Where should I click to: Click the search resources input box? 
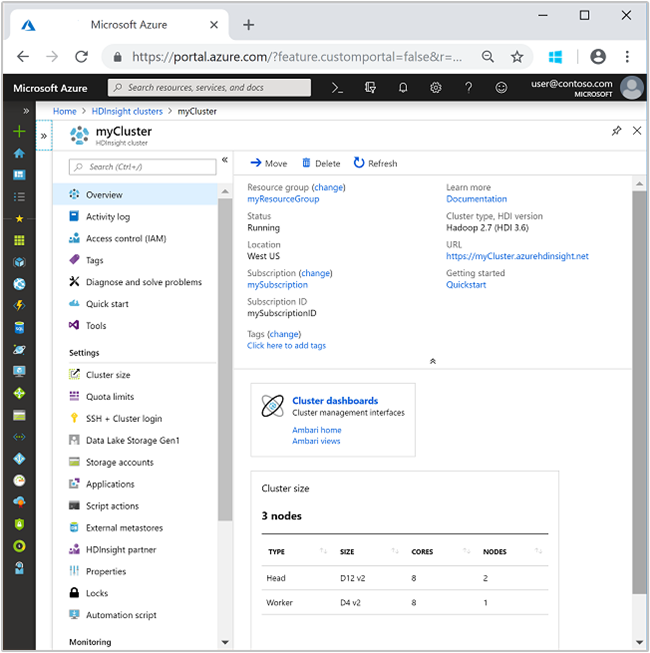[210, 88]
